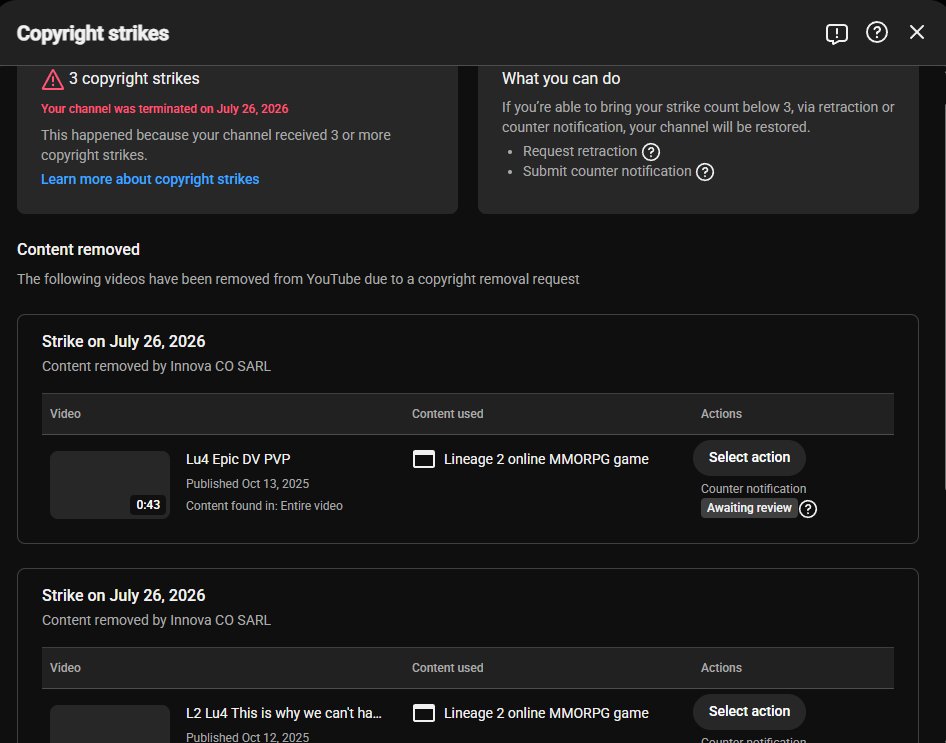Screen dimensions: 946x743
Task: Open the Lu4 Epic DV PVP video thumbnail
Action: [x=110, y=485]
